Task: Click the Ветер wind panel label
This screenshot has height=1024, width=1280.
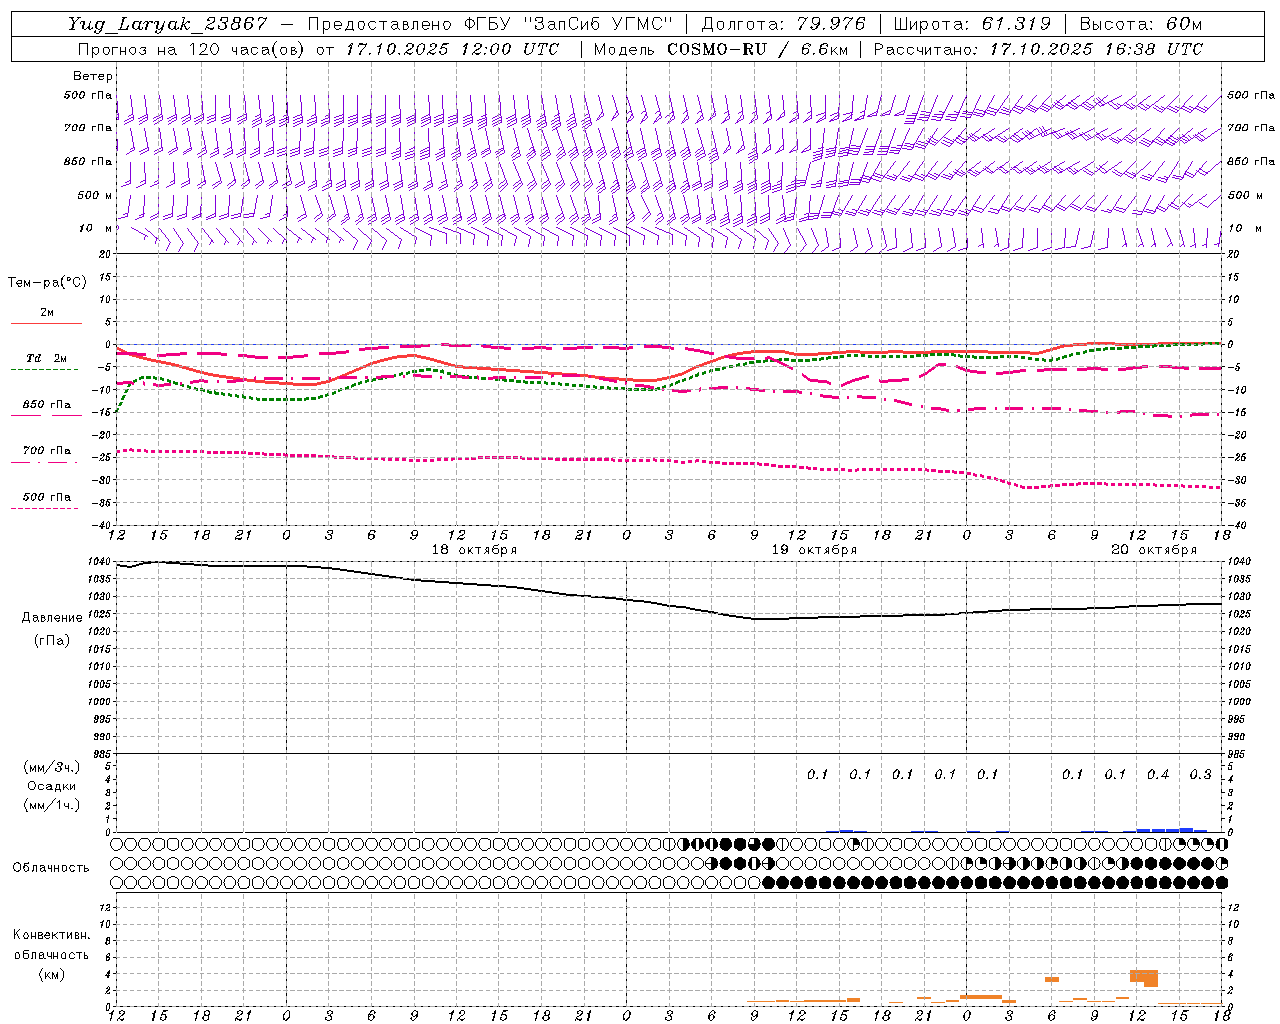Action: 93,76
